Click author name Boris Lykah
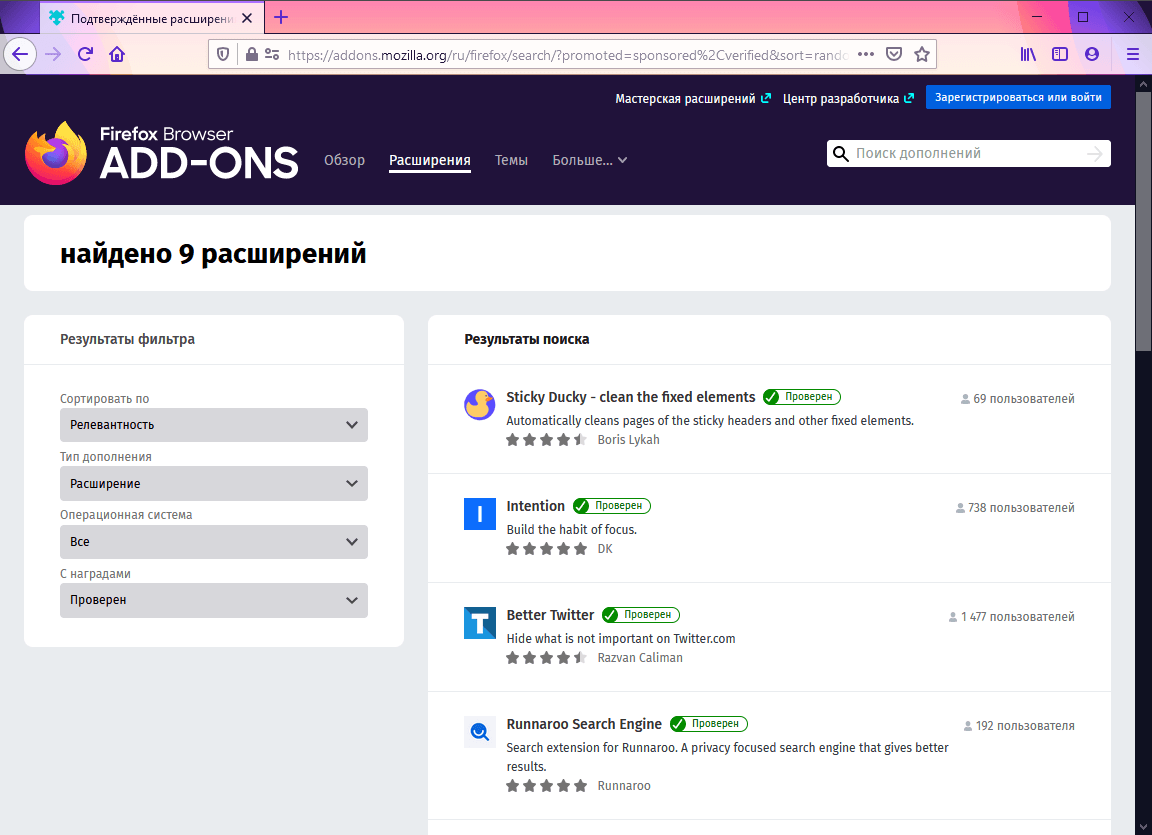The height and width of the screenshot is (835, 1152). click(x=628, y=440)
